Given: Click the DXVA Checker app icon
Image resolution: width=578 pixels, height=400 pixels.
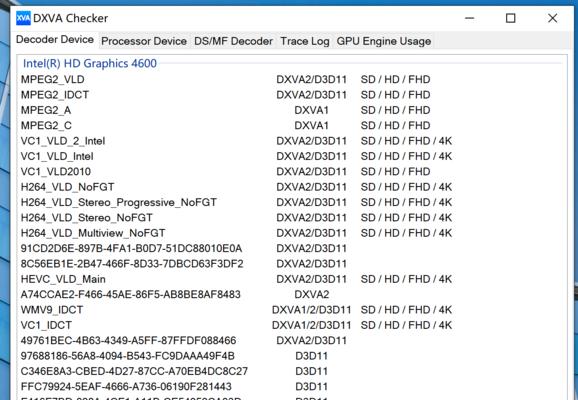Looking at the screenshot, I should pos(23,18).
